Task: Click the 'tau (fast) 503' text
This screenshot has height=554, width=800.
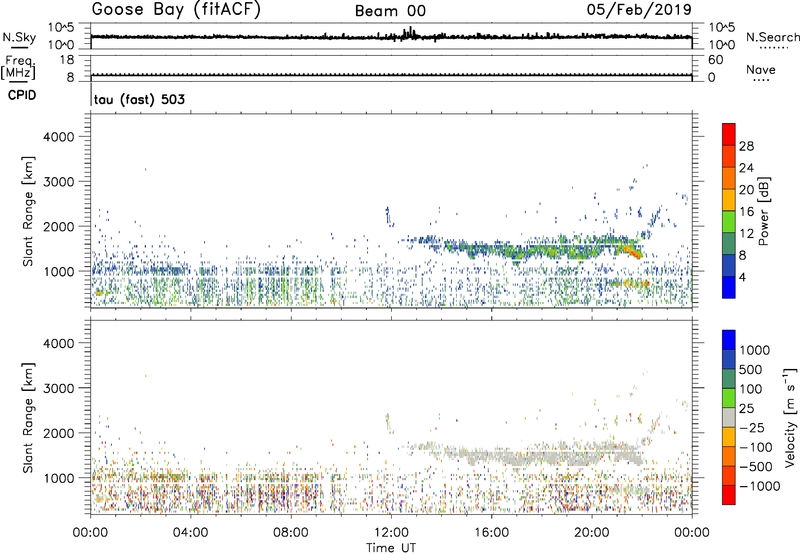Action: tap(139, 99)
